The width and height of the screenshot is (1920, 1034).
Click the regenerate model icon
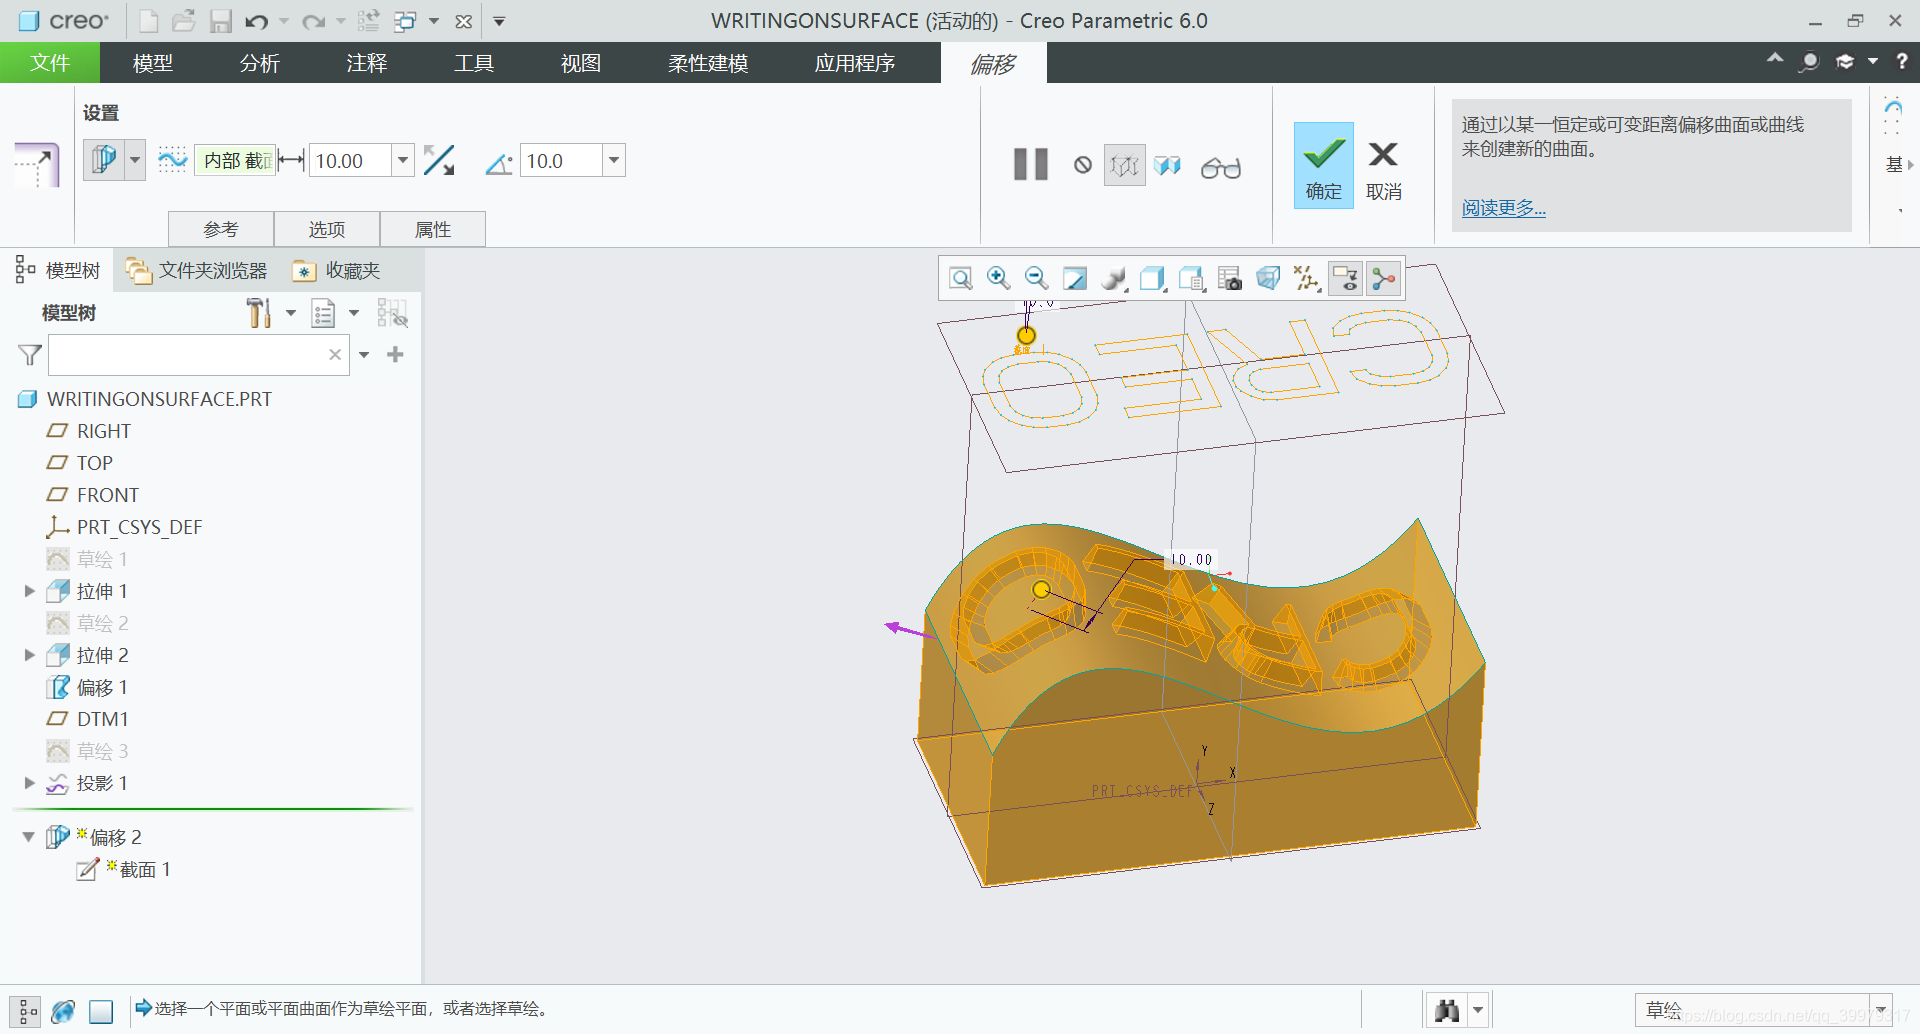click(x=368, y=21)
